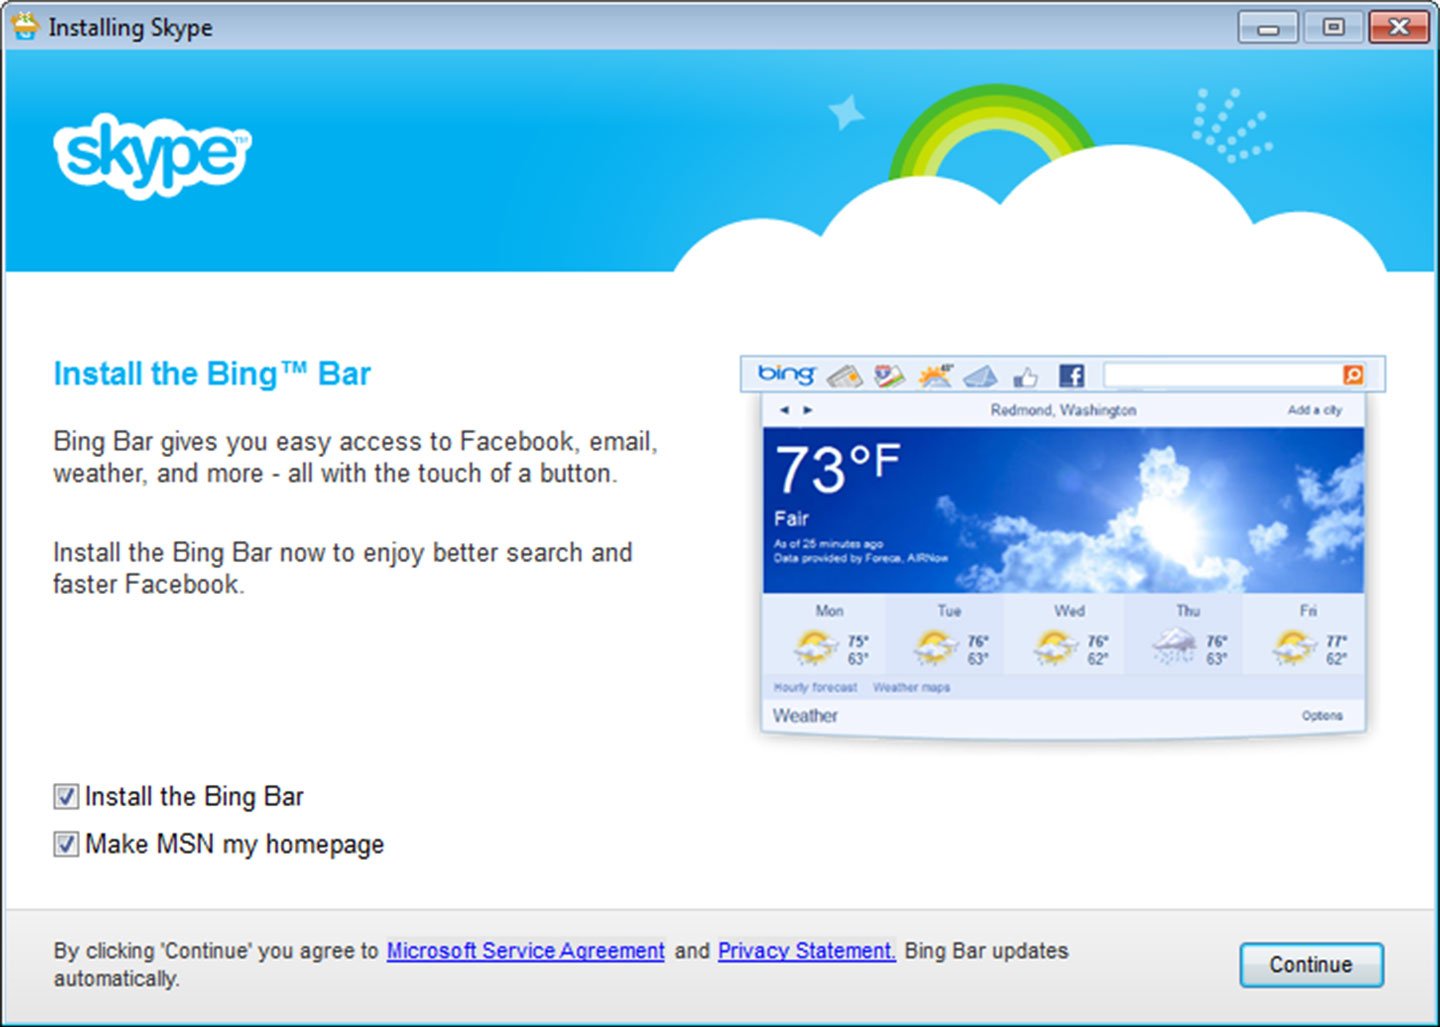Open the Microsoft Service Agreement link
Viewport: 1440px width, 1027px height.
coord(526,951)
